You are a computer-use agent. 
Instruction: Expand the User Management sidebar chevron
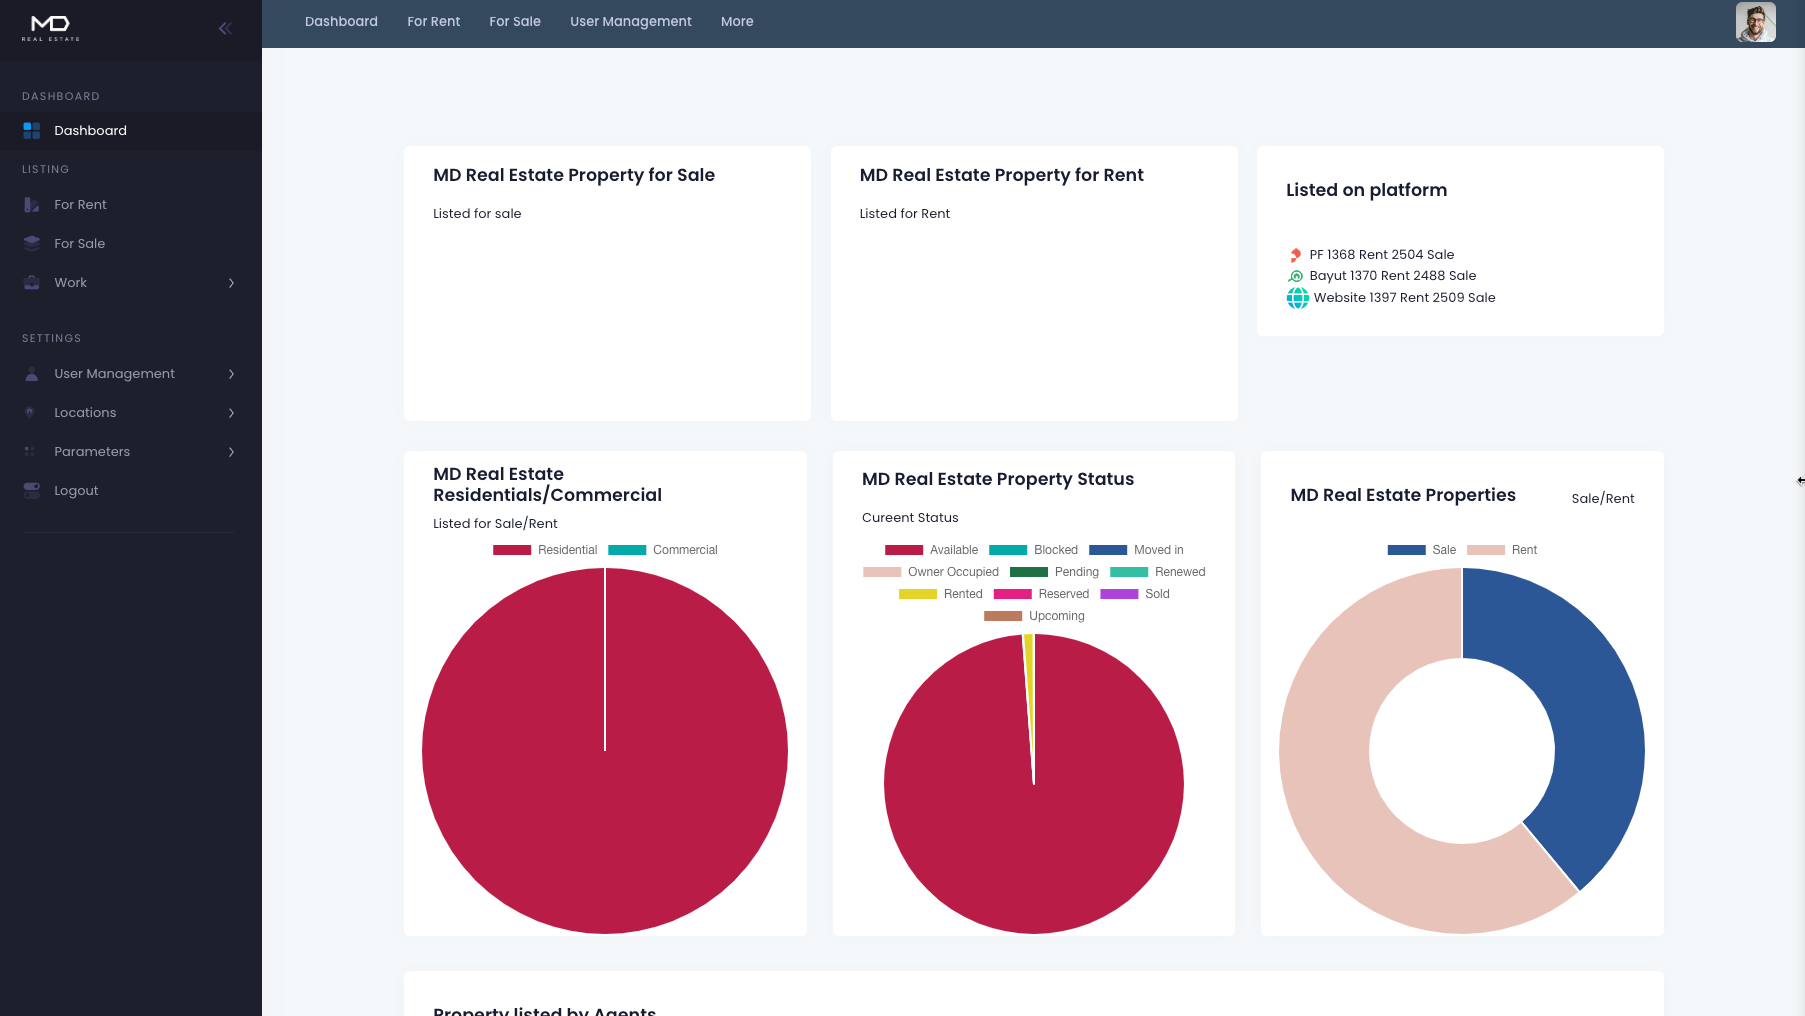click(x=231, y=374)
